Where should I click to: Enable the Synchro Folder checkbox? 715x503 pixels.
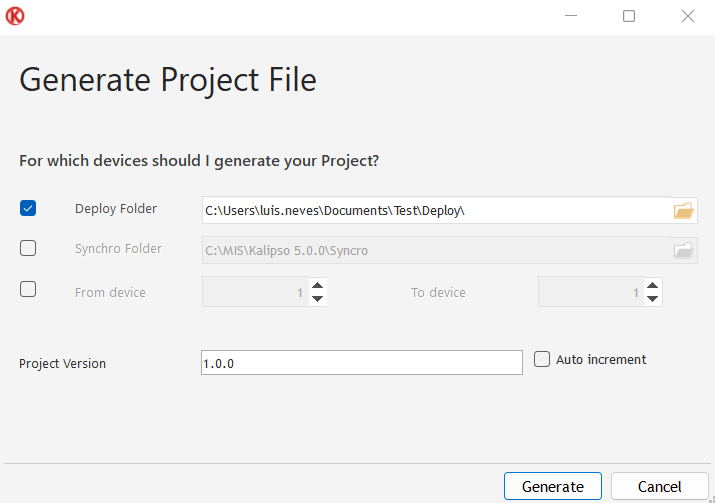click(28, 248)
